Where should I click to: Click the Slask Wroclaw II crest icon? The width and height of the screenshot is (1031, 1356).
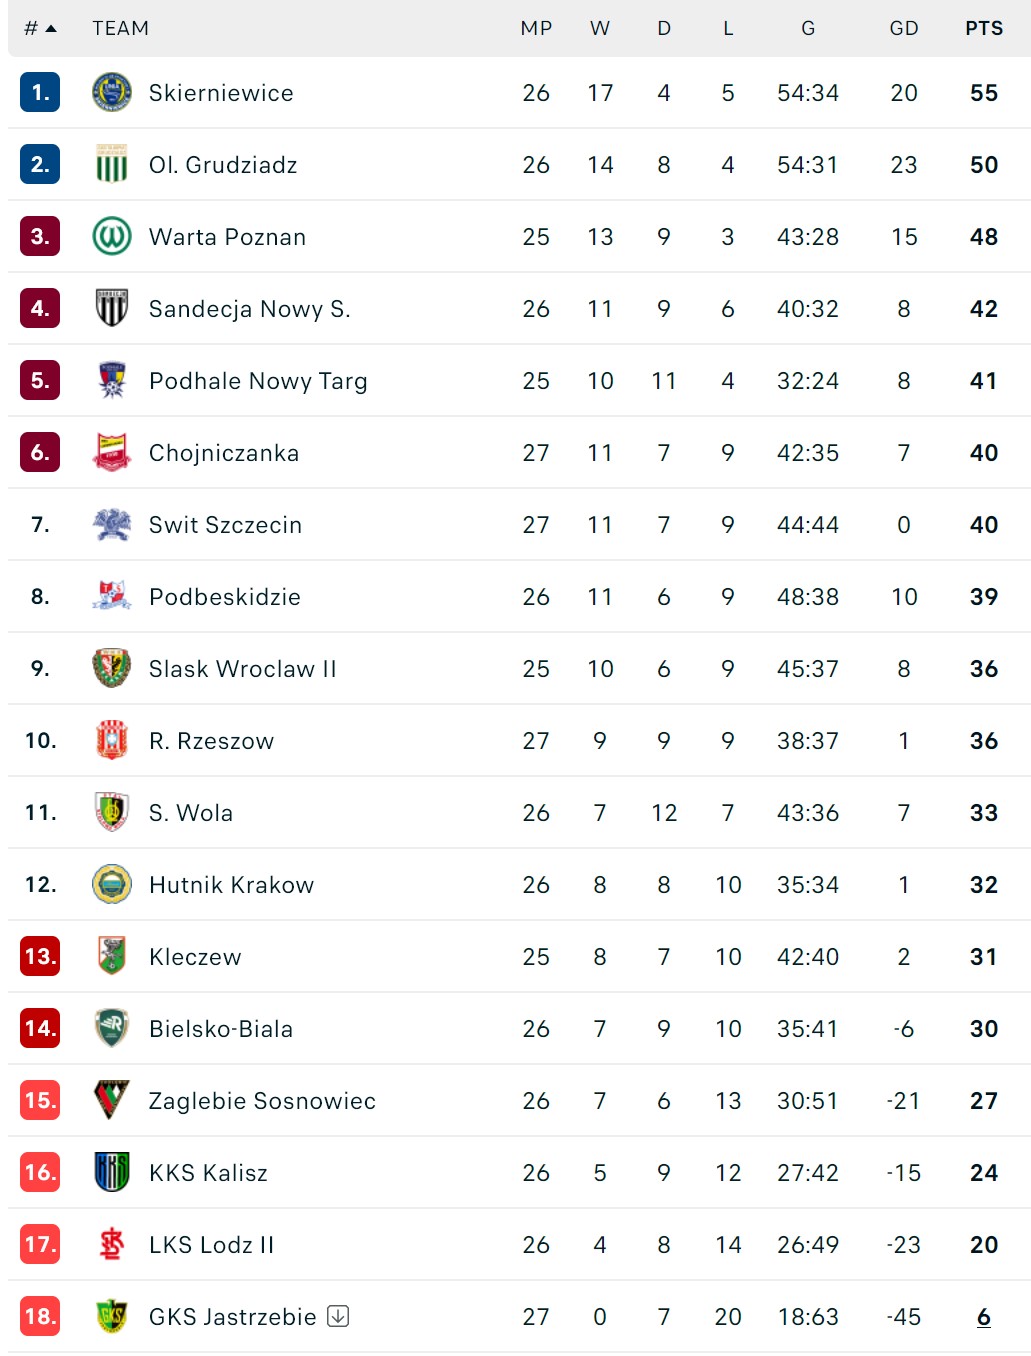[x=112, y=669]
